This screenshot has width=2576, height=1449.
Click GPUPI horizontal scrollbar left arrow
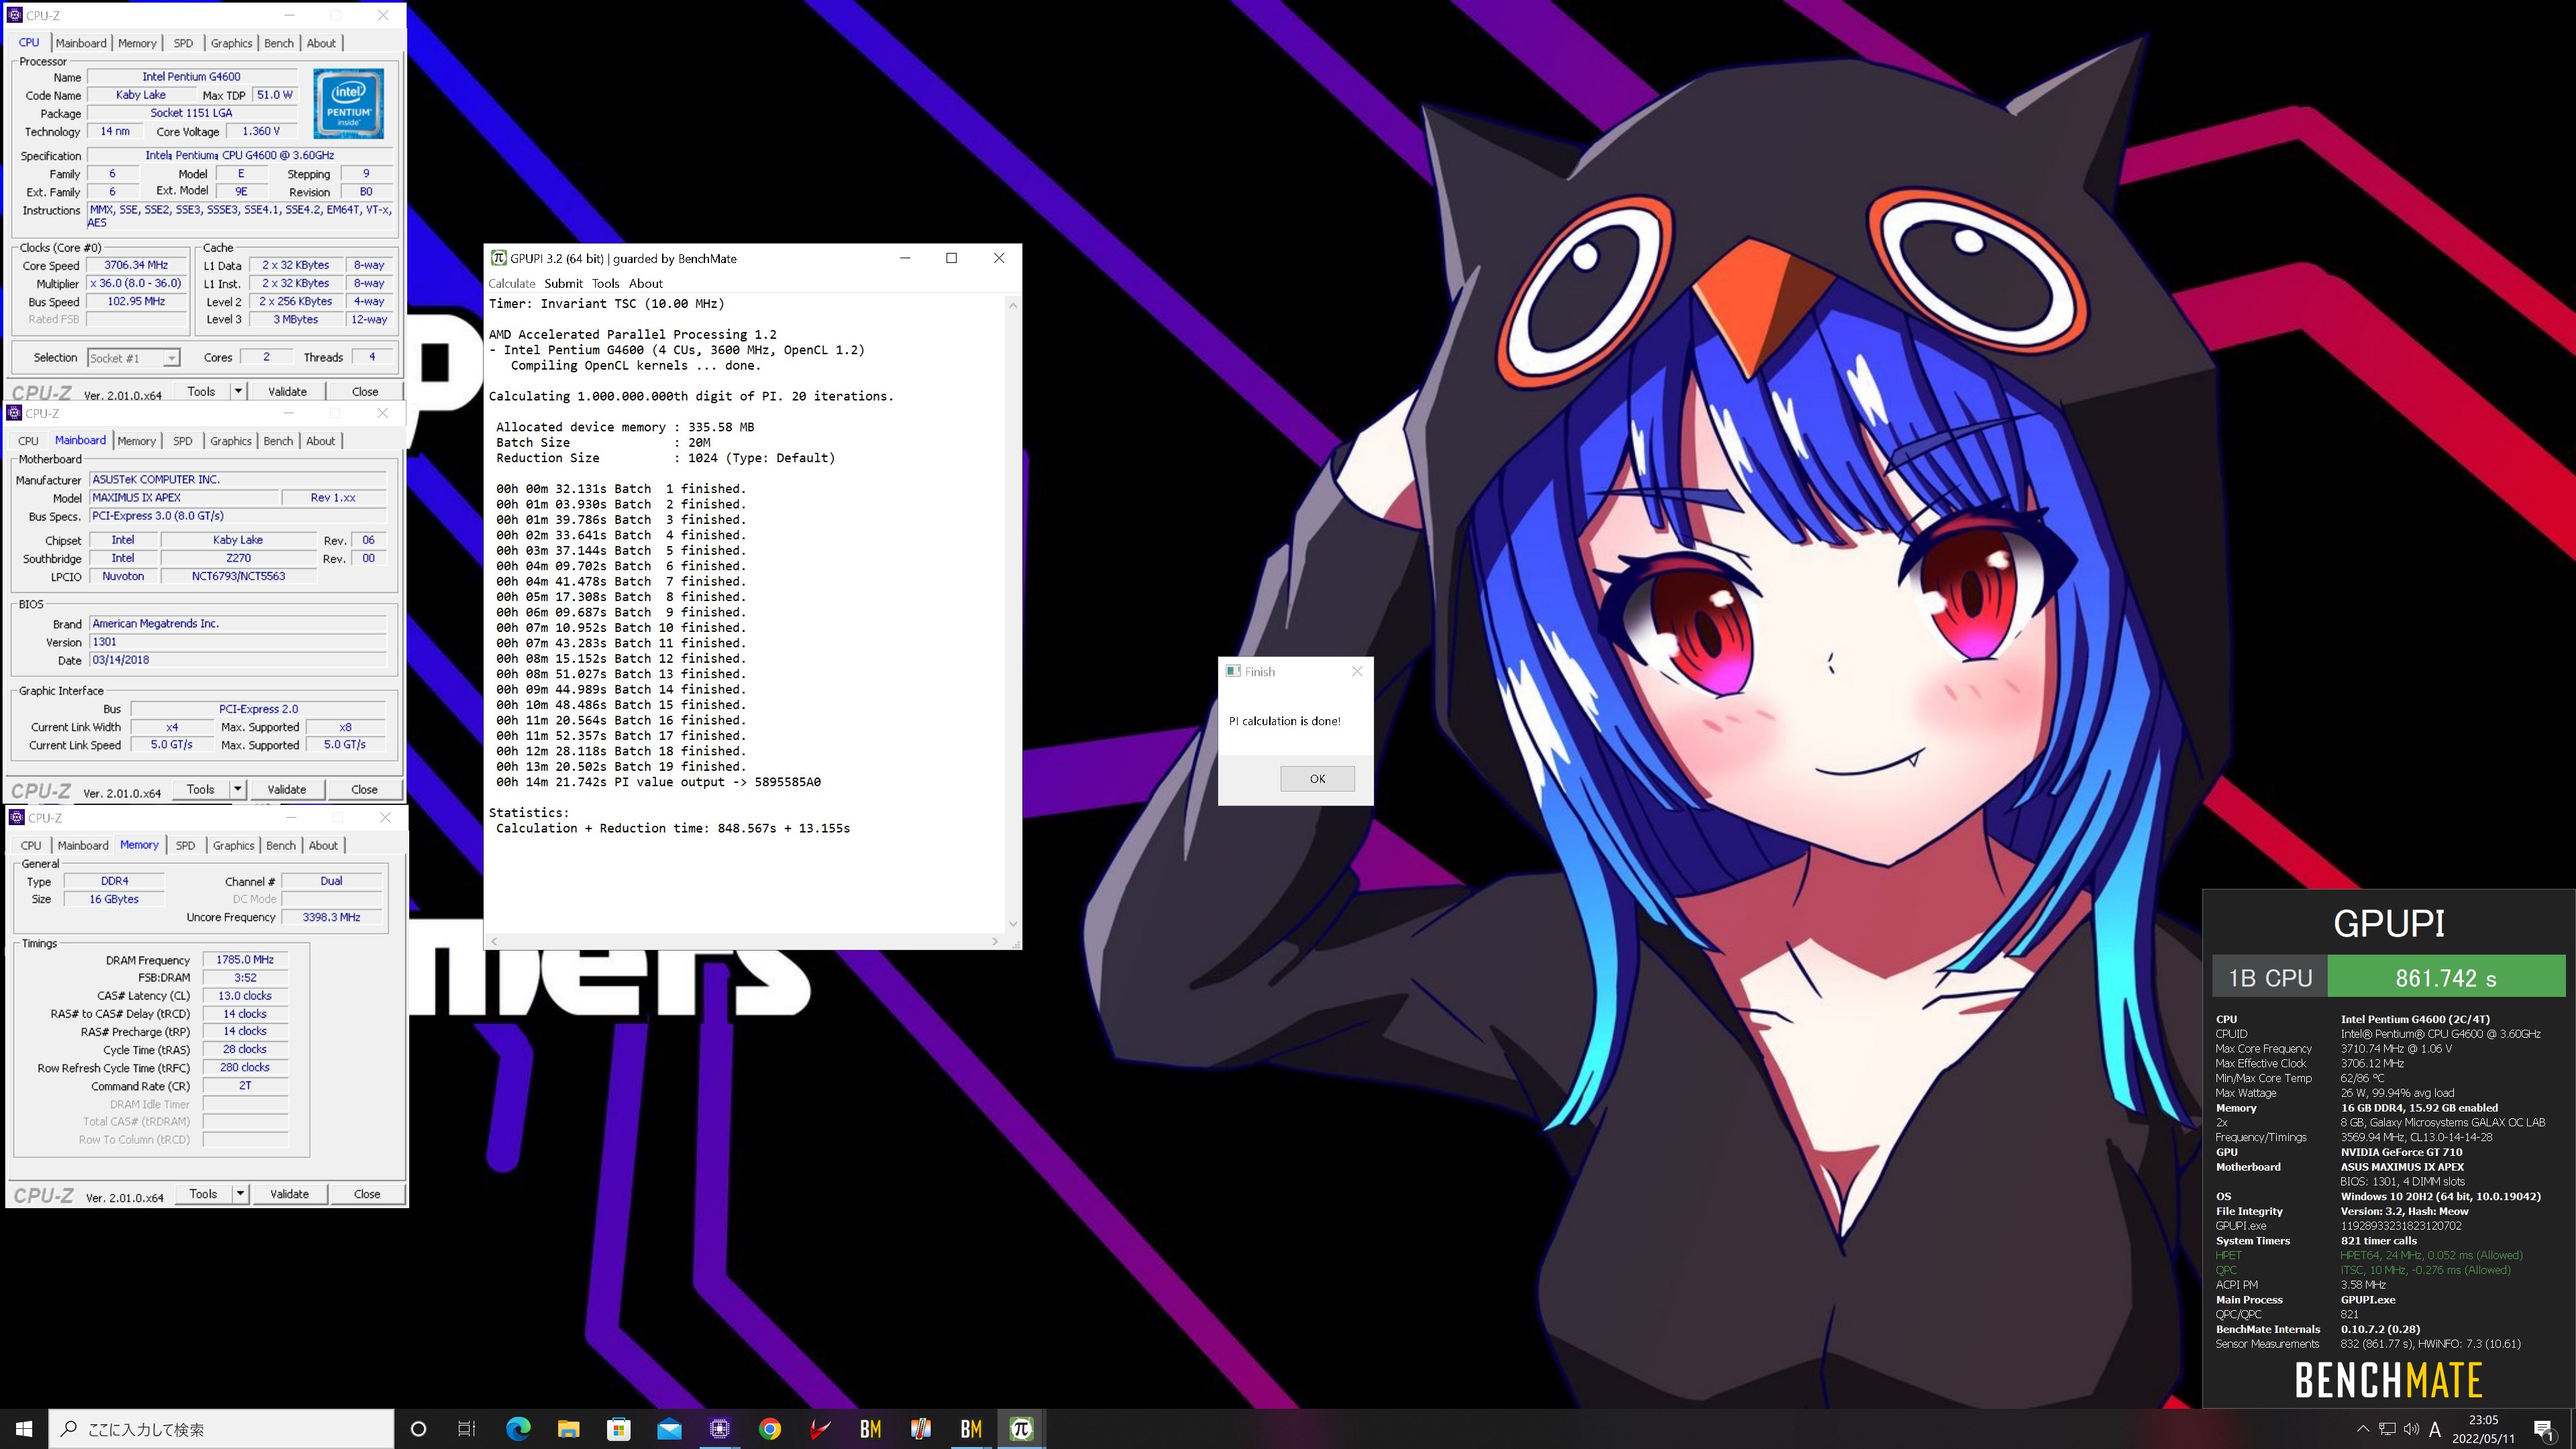click(494, 941)
